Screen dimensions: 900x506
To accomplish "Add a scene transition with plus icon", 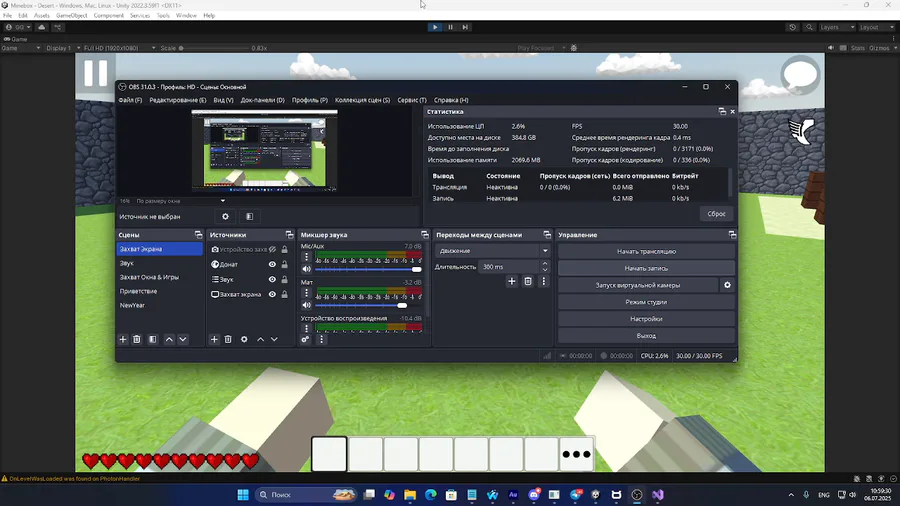I will (511, 281).
